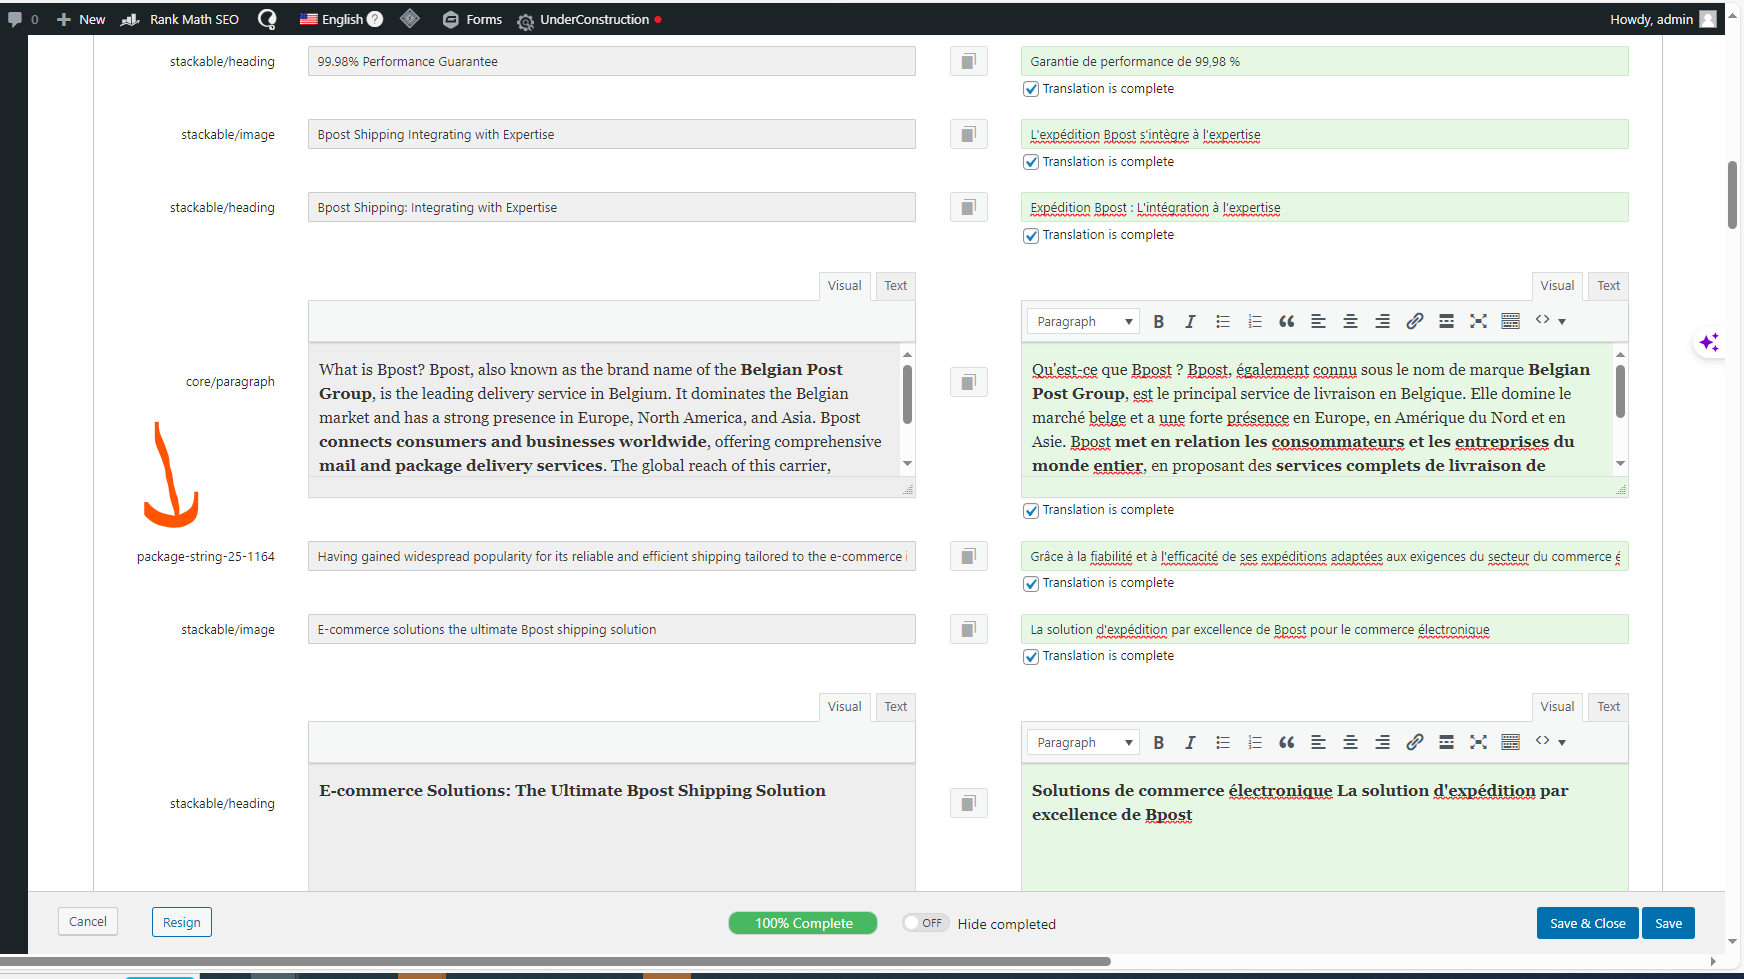1744x979 pixels.
Task: Copy 'Bpost Shipping Integrating with Expertise' source
Action: click(x=968, y=135)
